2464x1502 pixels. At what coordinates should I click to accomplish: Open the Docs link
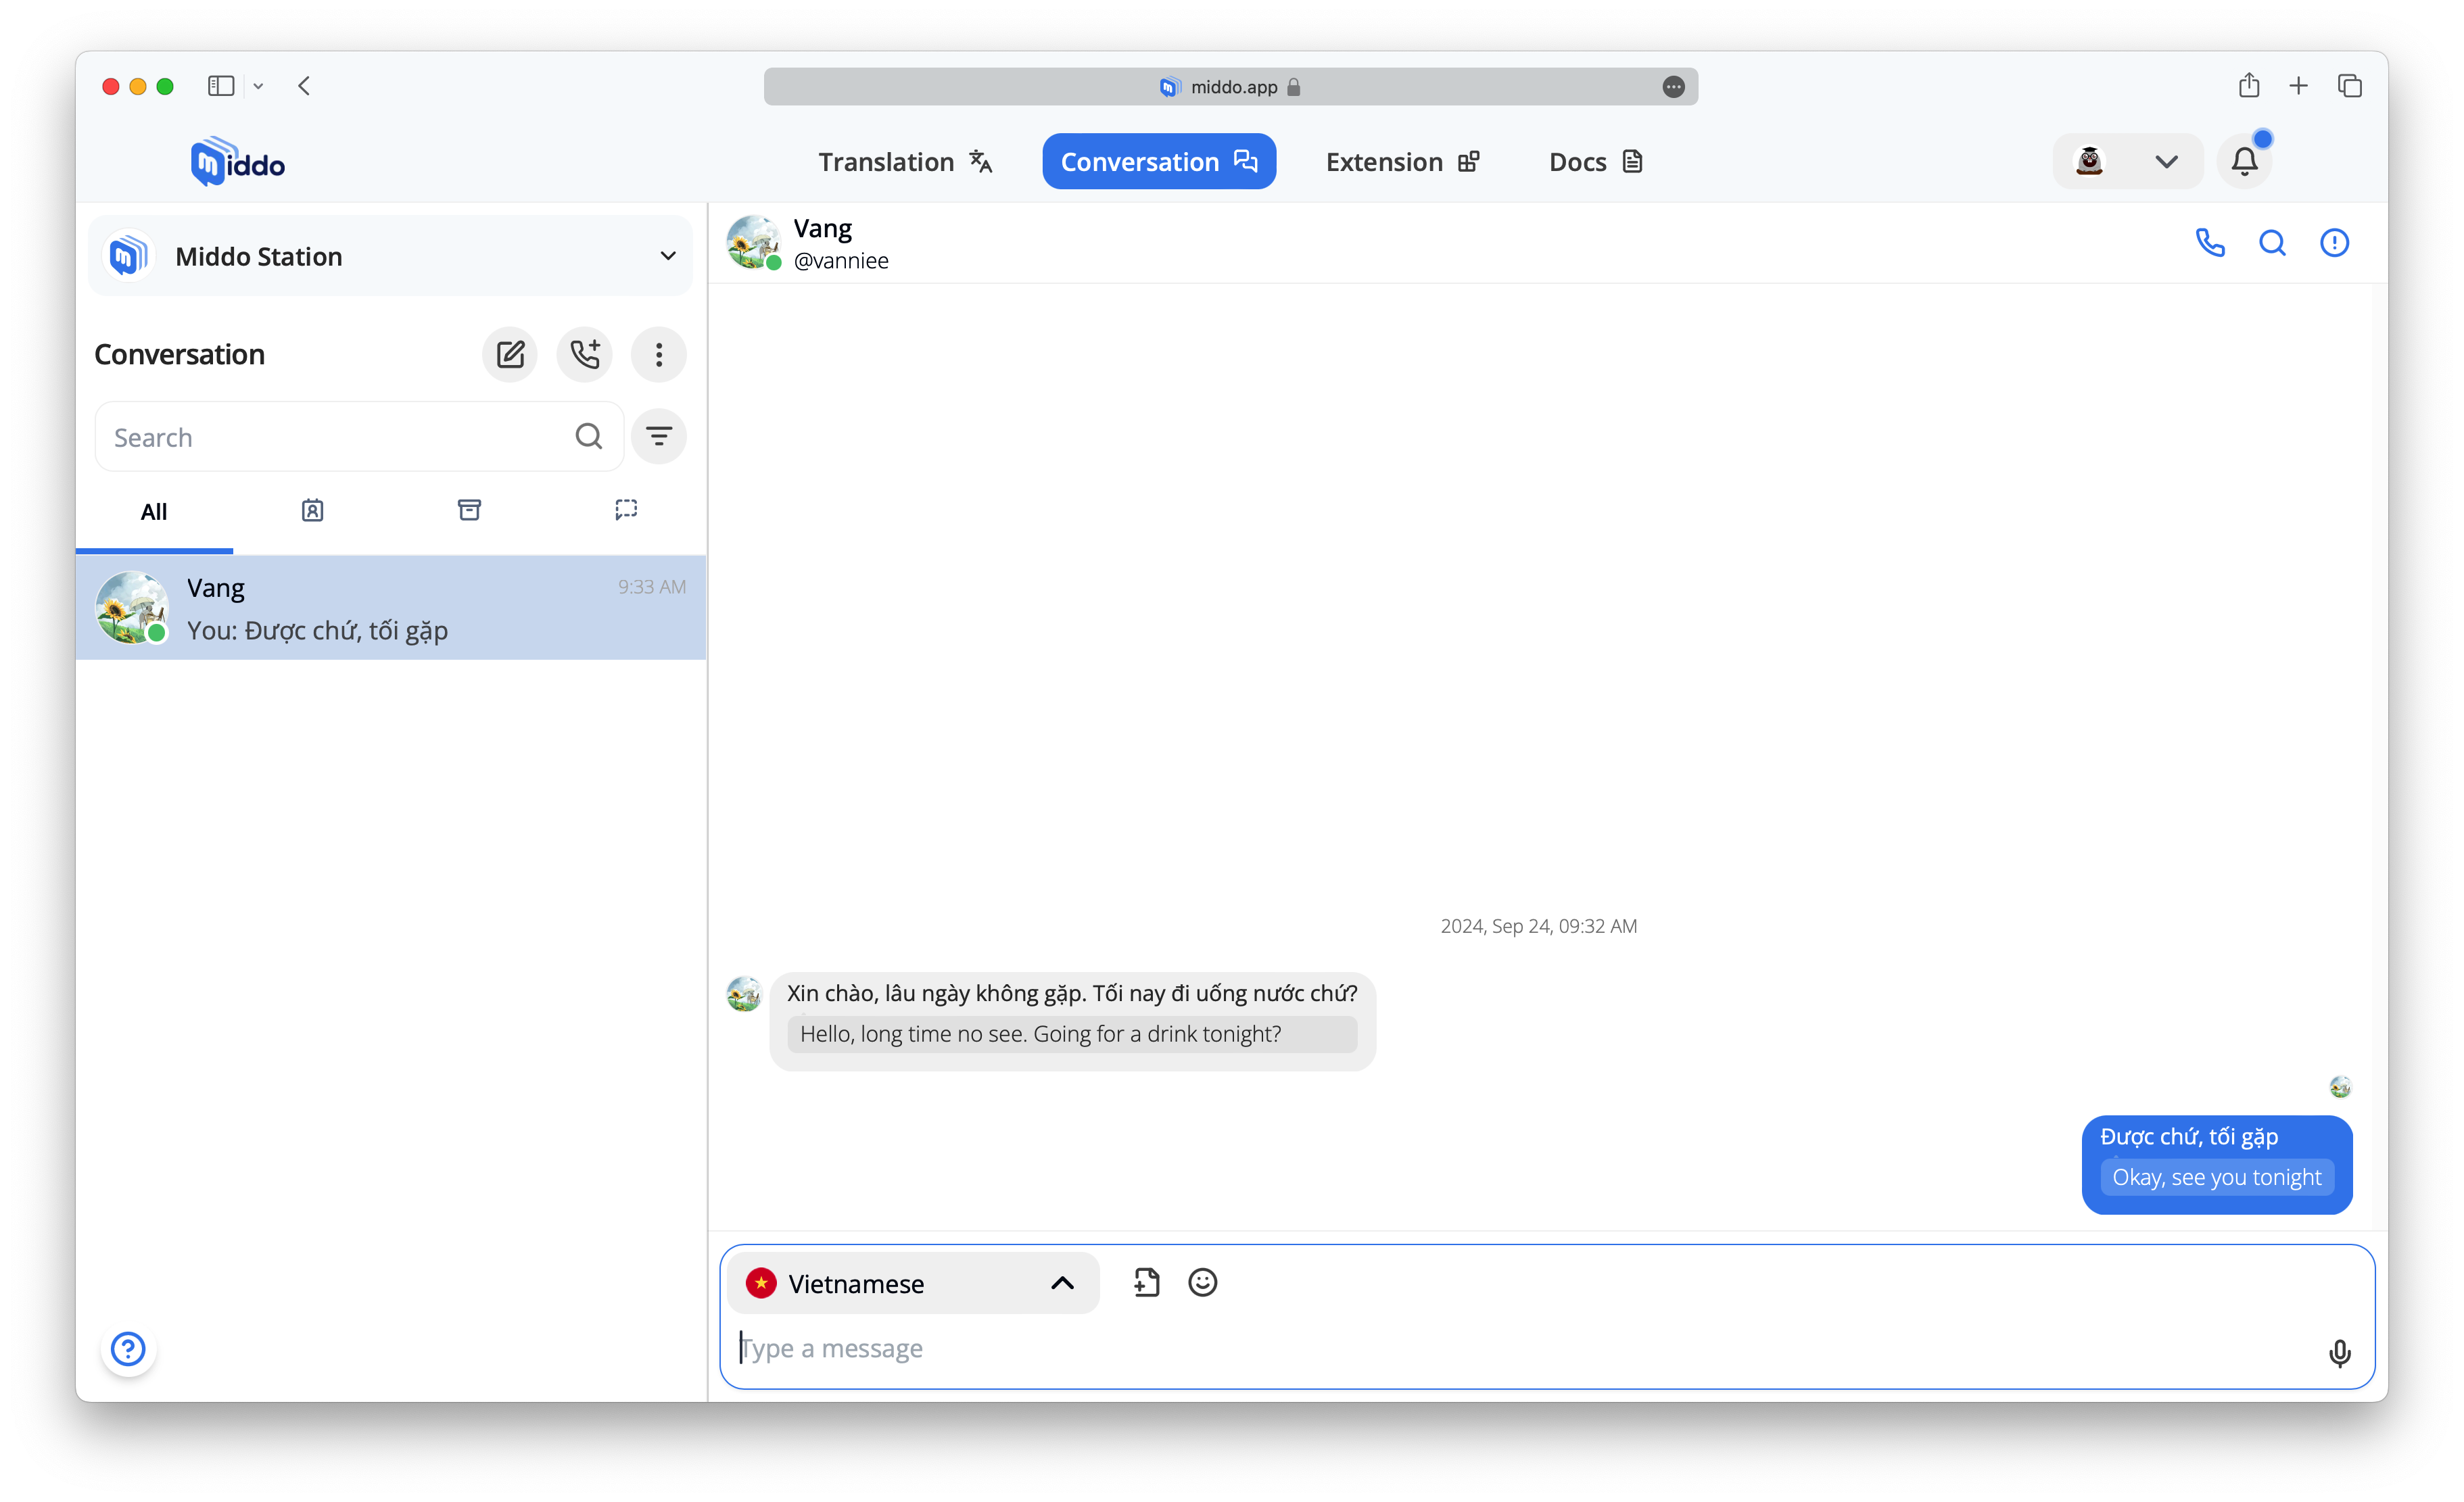pyautogui.click(x=1595, y=161)
